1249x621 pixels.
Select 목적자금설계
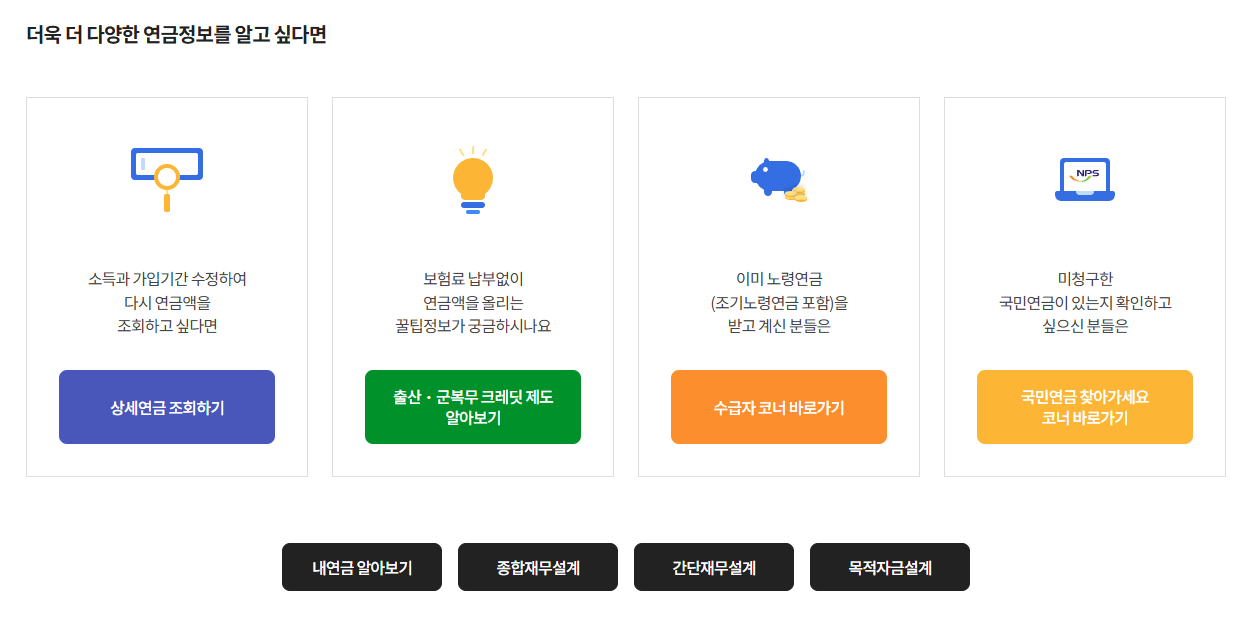coord(889,567)
